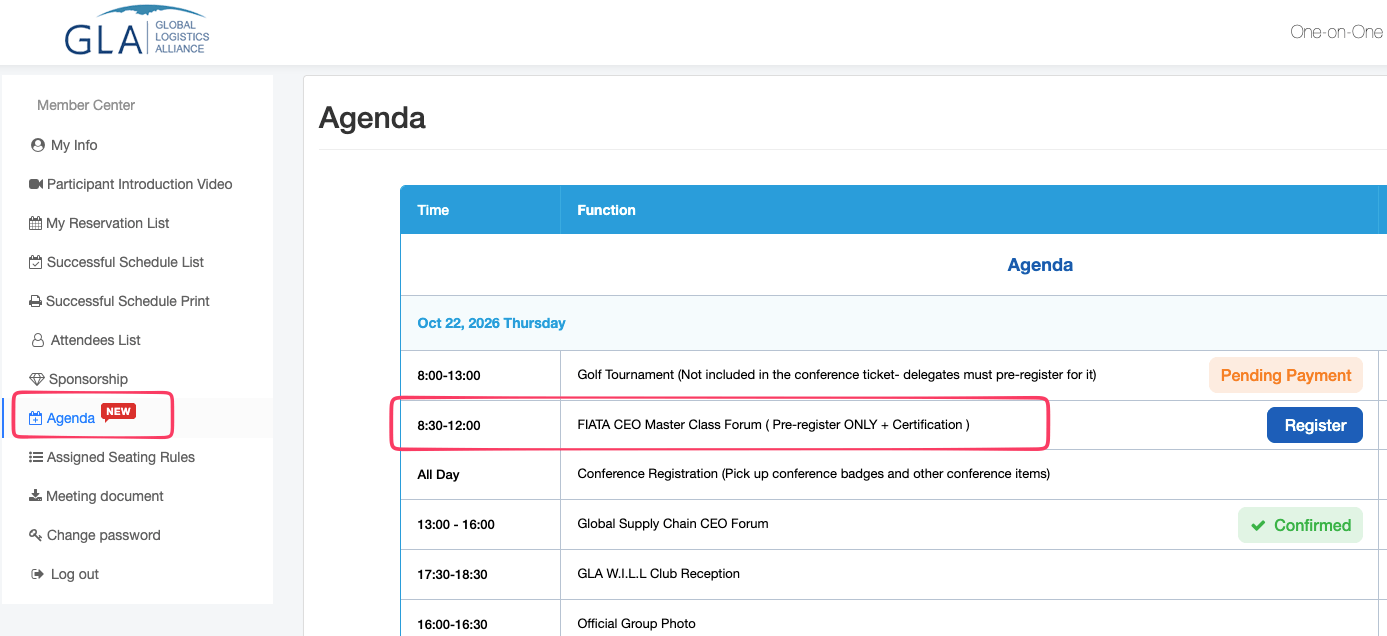This screenshot has width=1387, height=636.
Task: Click the red NEW badge next to Agenda
Action: [x=118, y=412]
